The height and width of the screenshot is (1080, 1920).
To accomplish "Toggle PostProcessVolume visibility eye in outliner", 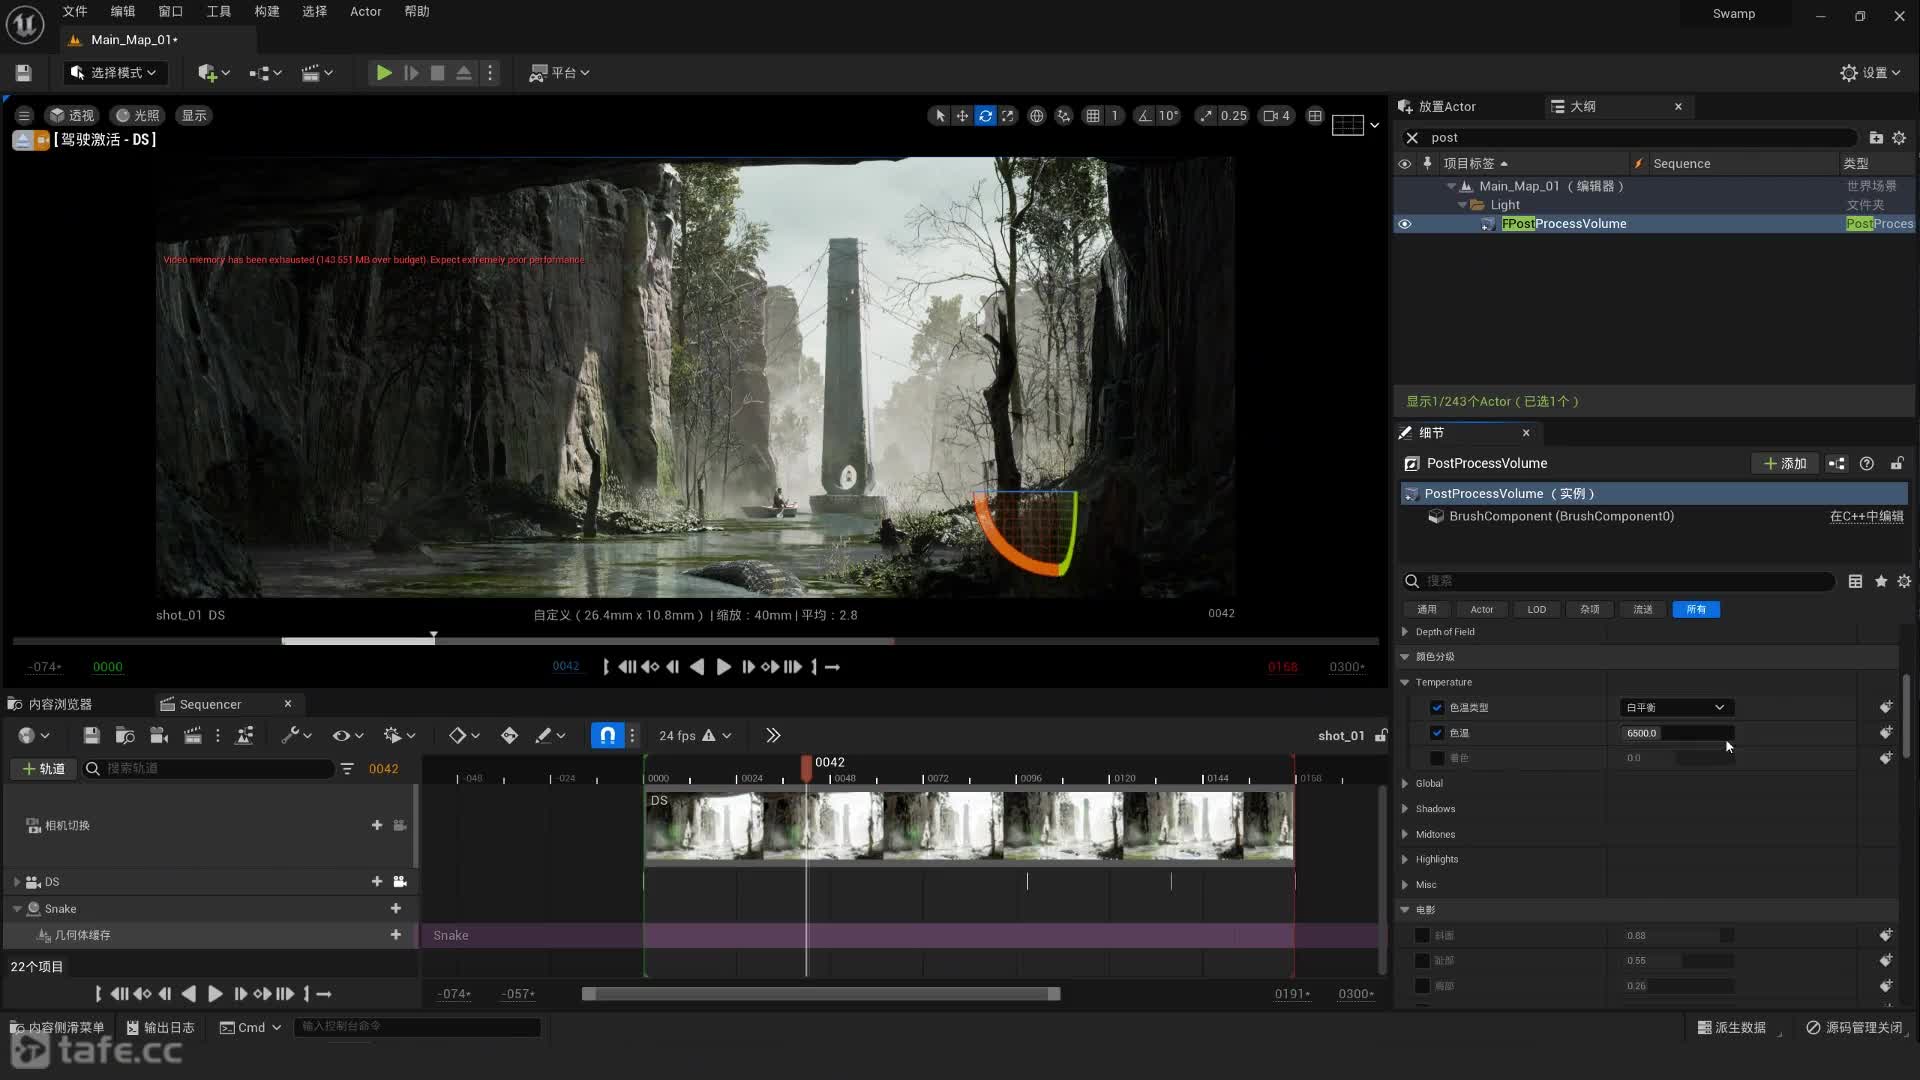I will coord(1404,224).
